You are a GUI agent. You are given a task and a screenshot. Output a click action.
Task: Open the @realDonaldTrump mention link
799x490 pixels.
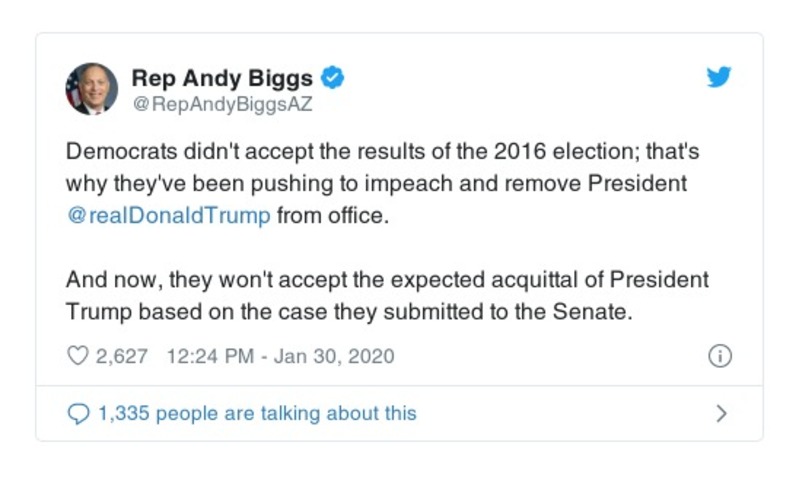coord(168,216)
